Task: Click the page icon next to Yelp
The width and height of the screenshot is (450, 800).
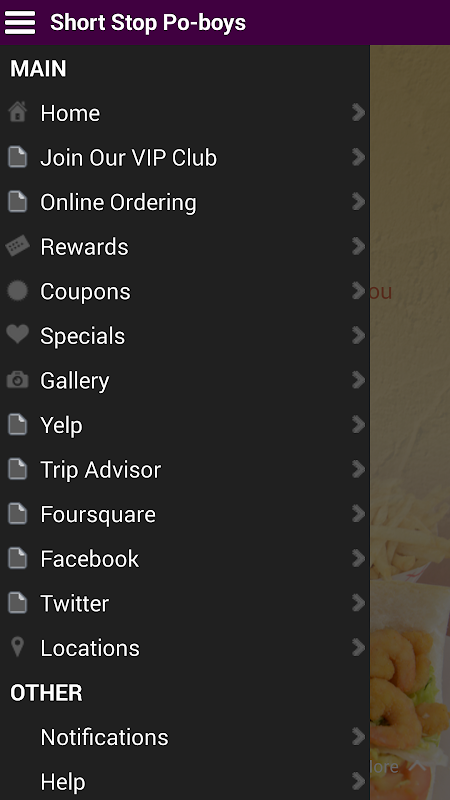Action: click(17, 424)
